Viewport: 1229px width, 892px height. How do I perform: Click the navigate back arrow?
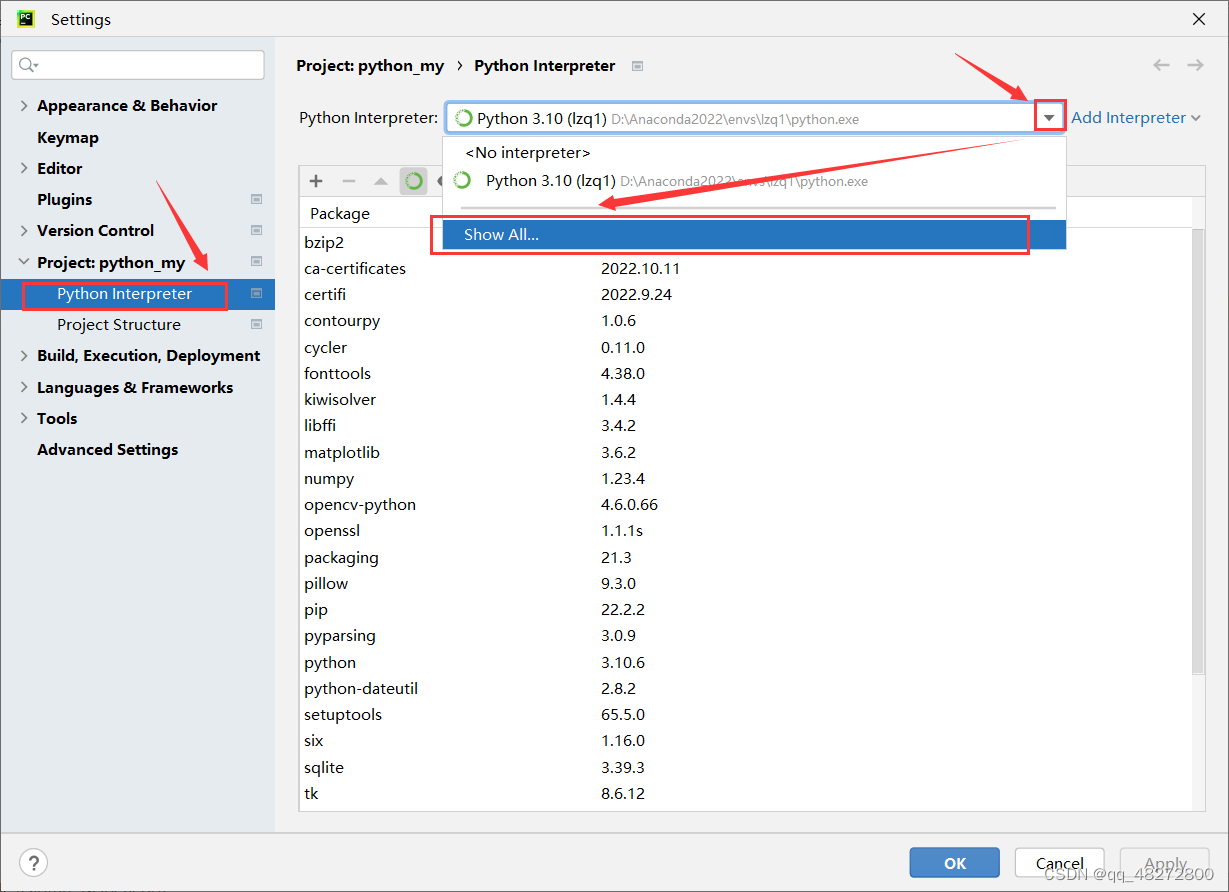[x=1161, y=65]
